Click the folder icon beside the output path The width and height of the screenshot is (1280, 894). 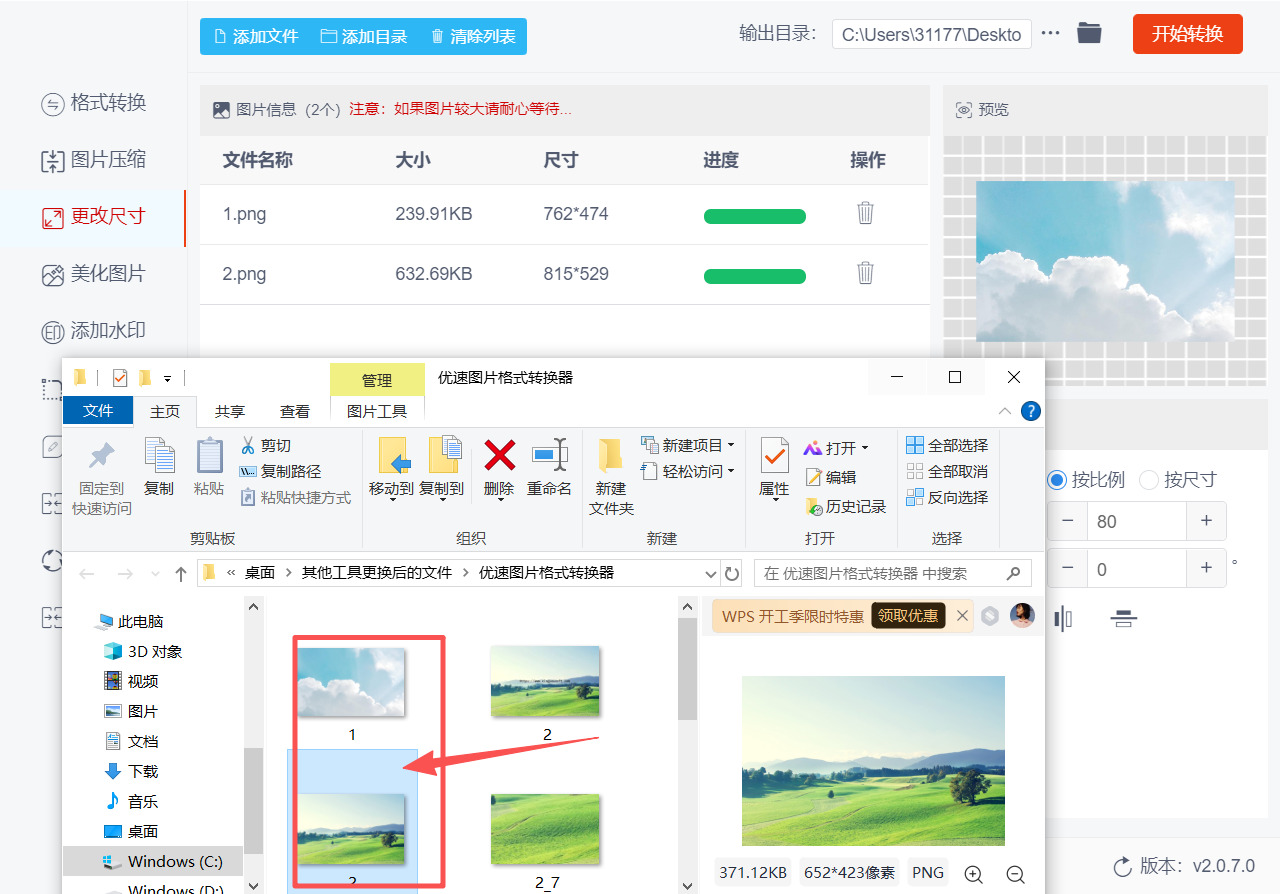(x=1089, y=33)
